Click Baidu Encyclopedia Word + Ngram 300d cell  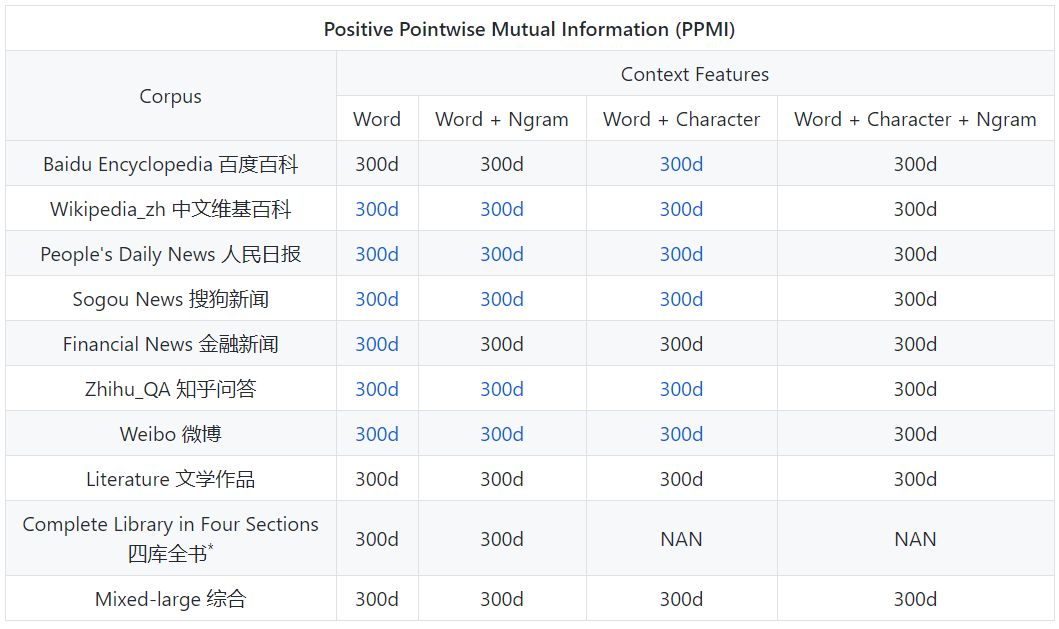point(502,164)
